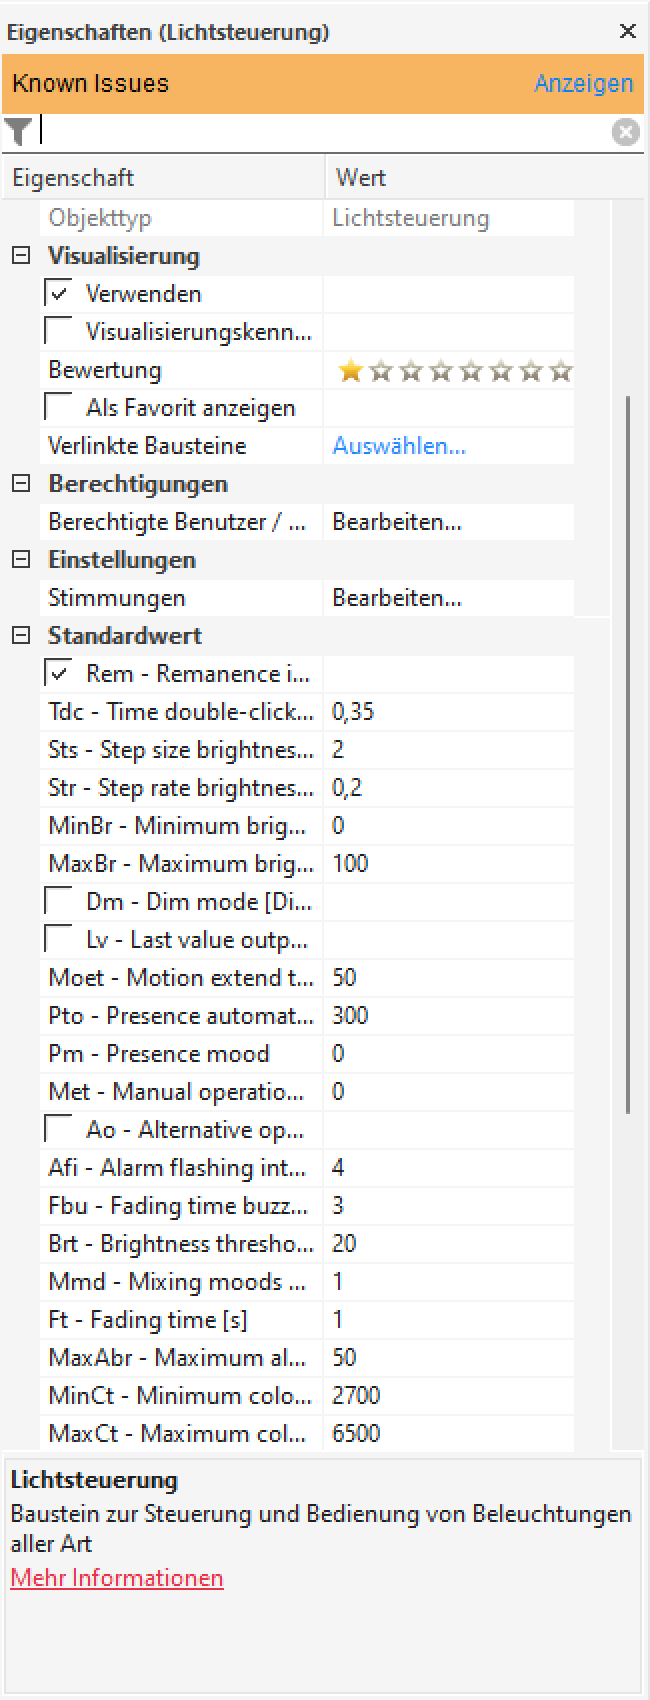Image resolution: width=650 pixels, height=1700 pixels.
Task: Click Anzeigen in Known Issues bar
Action: coord(583,83)
